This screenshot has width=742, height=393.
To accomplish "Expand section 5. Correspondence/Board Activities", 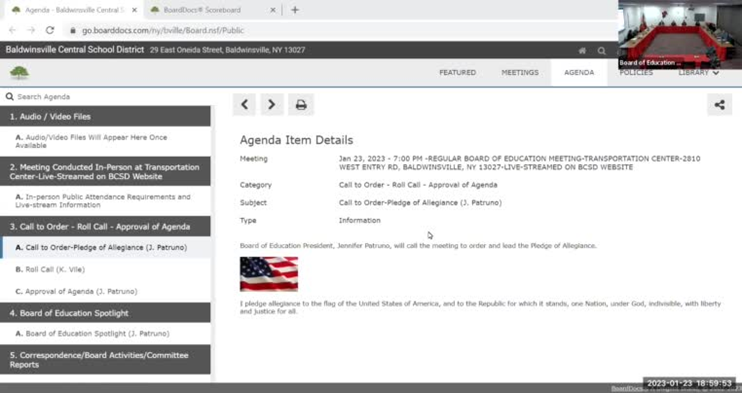I will click(x=105, y=360).
